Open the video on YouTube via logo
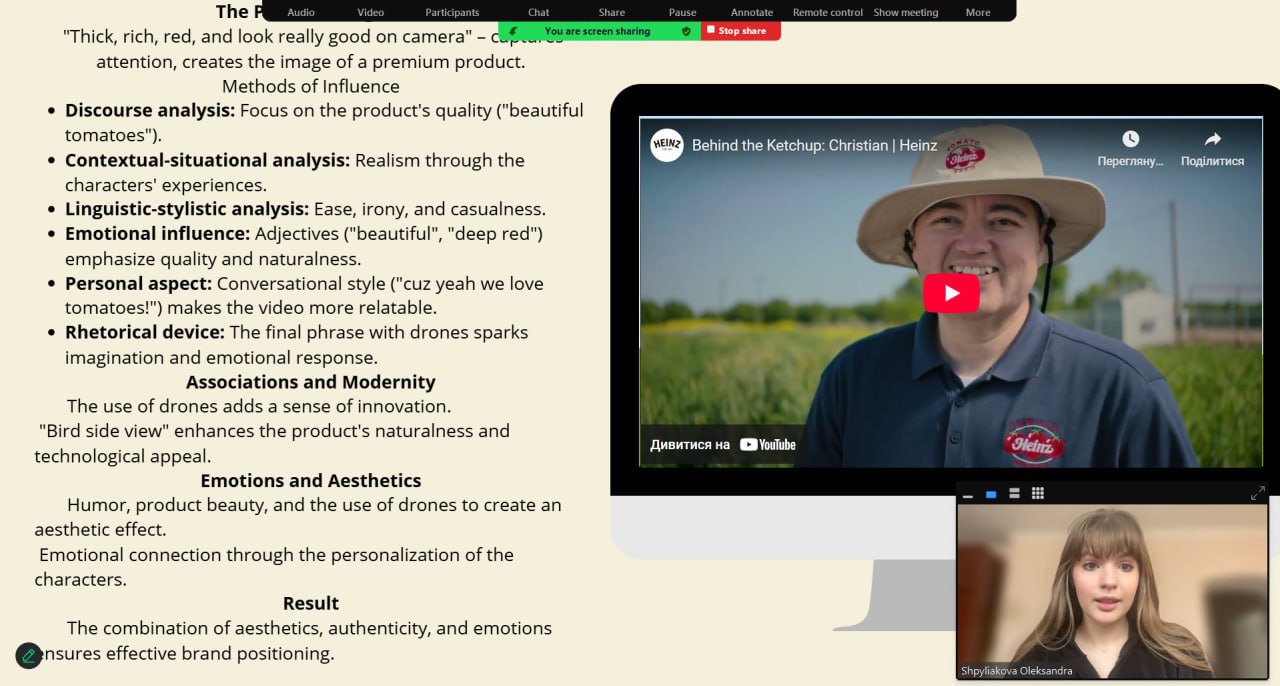 (x=767, y=444)
